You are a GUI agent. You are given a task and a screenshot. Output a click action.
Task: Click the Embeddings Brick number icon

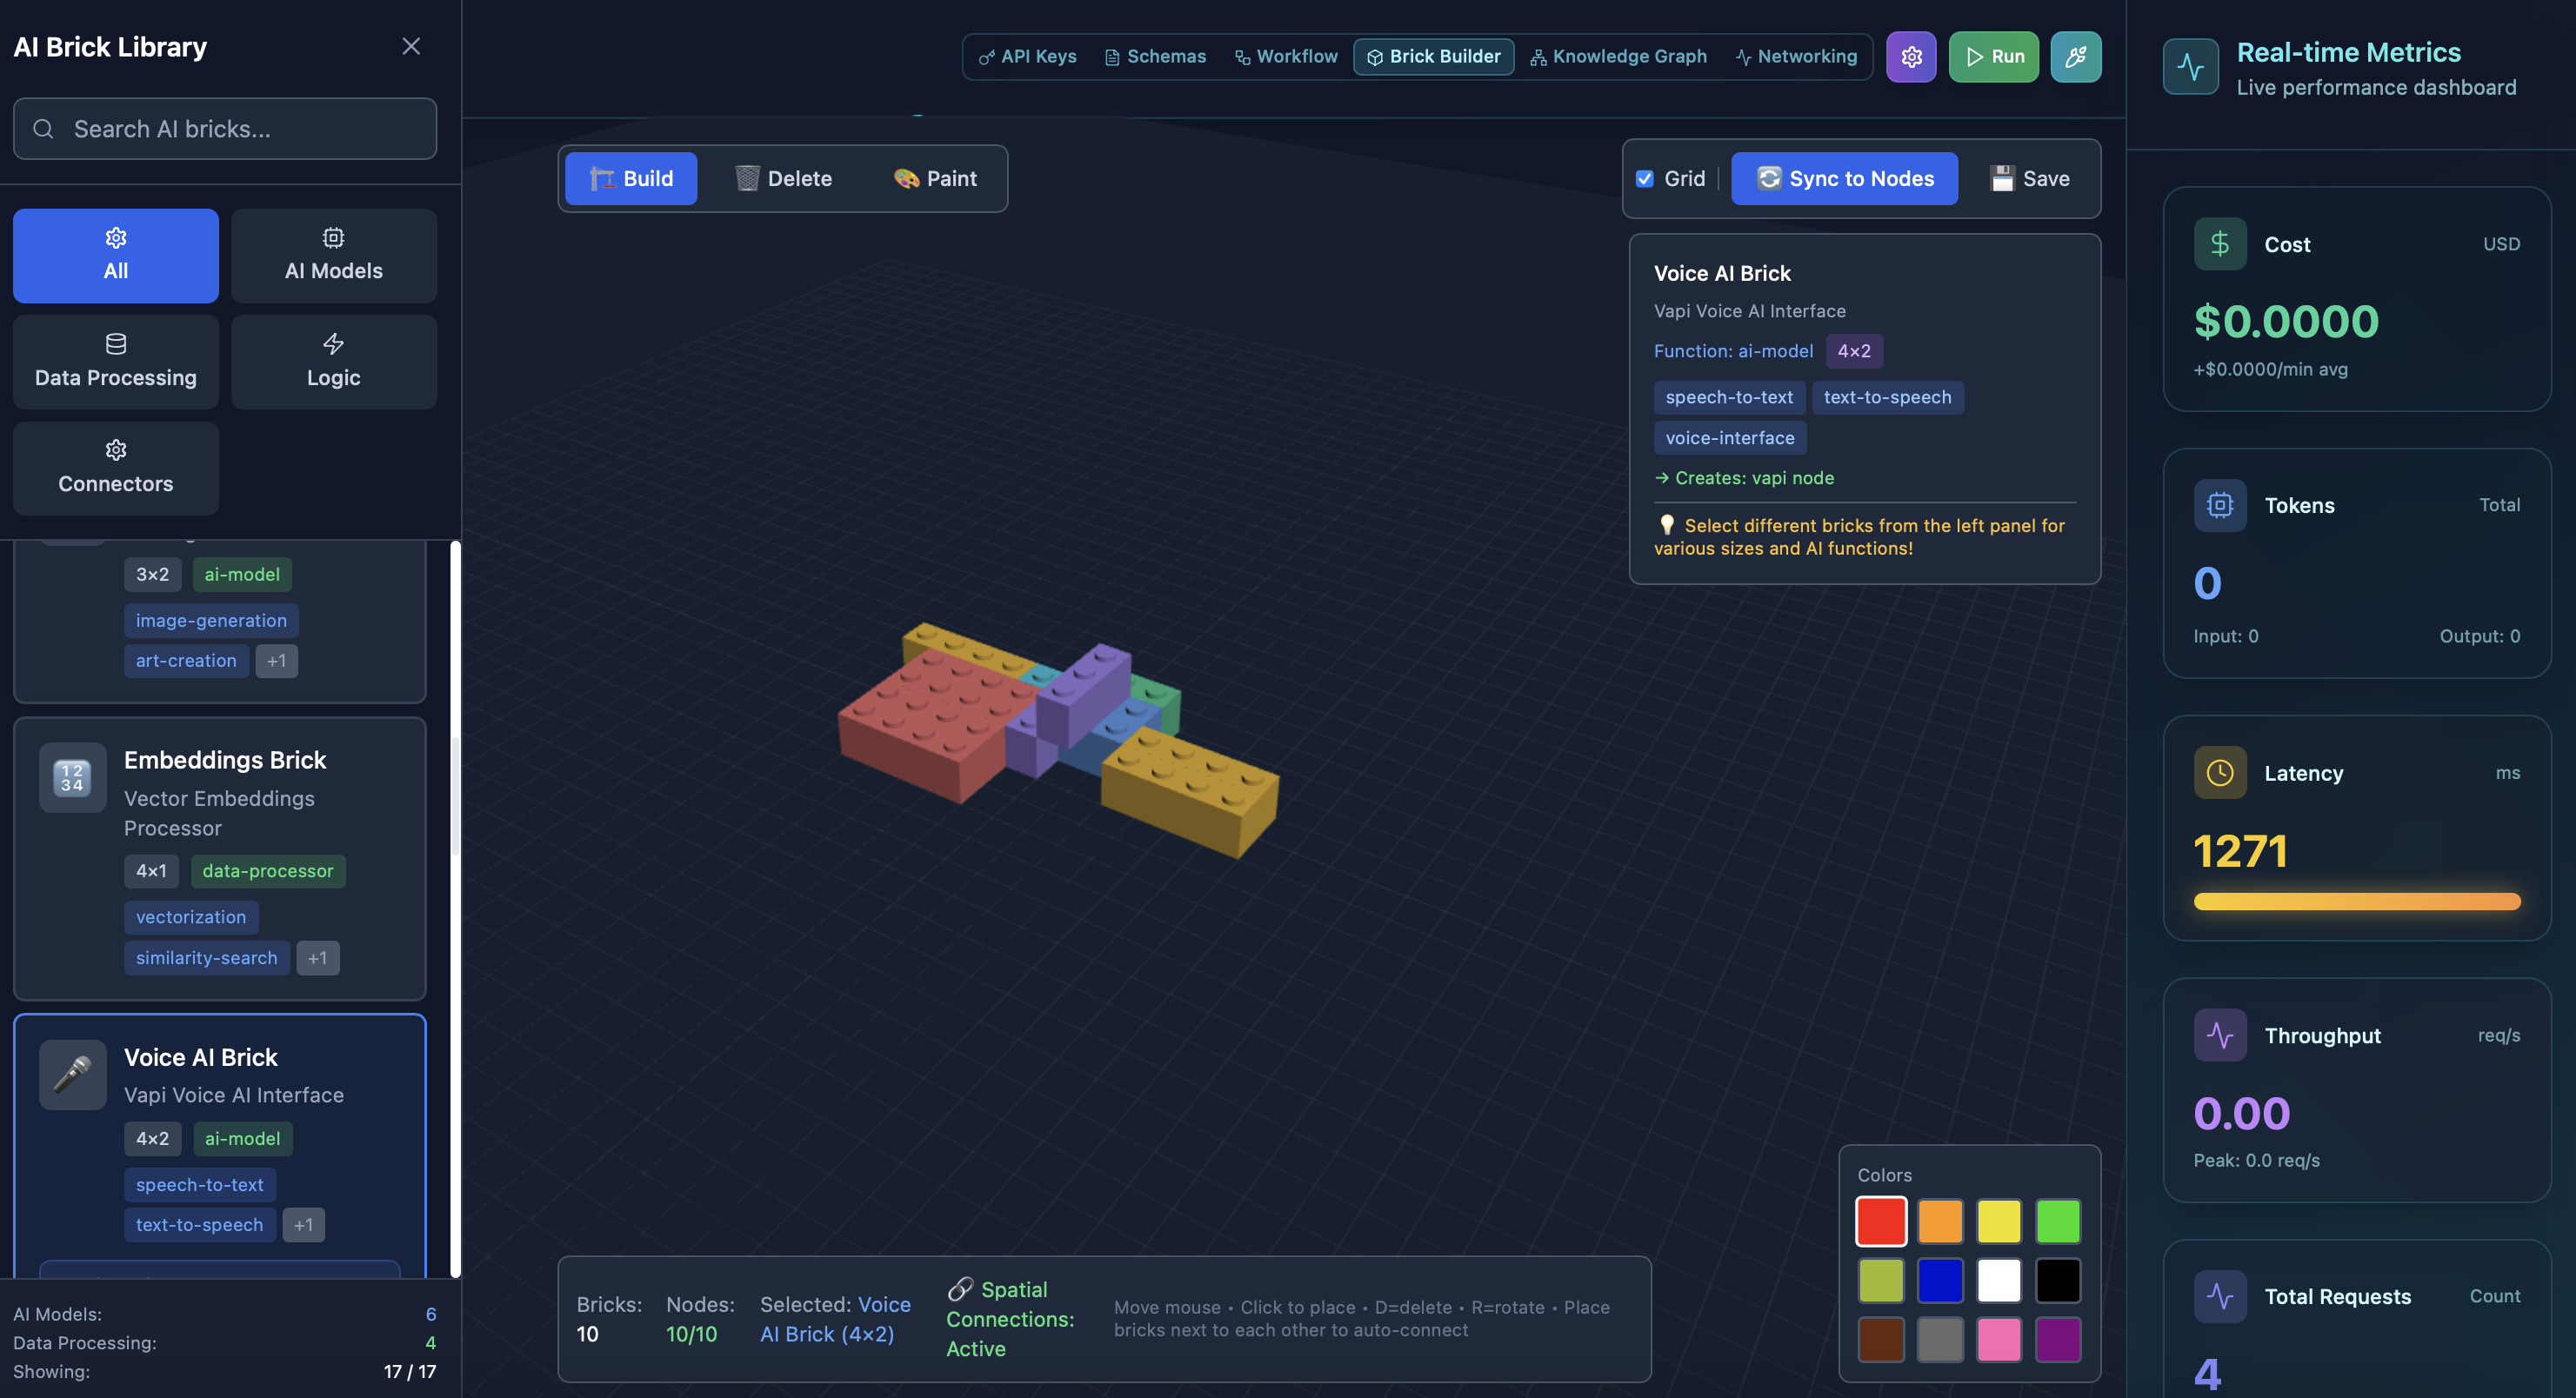pyautogui.click(x=72, y=777)
